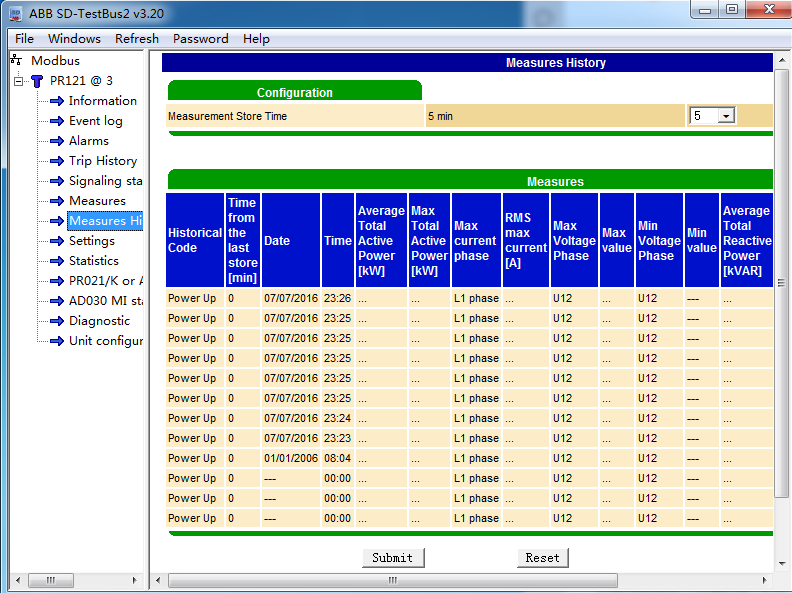Click the arrow icon beside Unit configuration
Viewport: 792px width, 593px height.
[x=57, y=341]
